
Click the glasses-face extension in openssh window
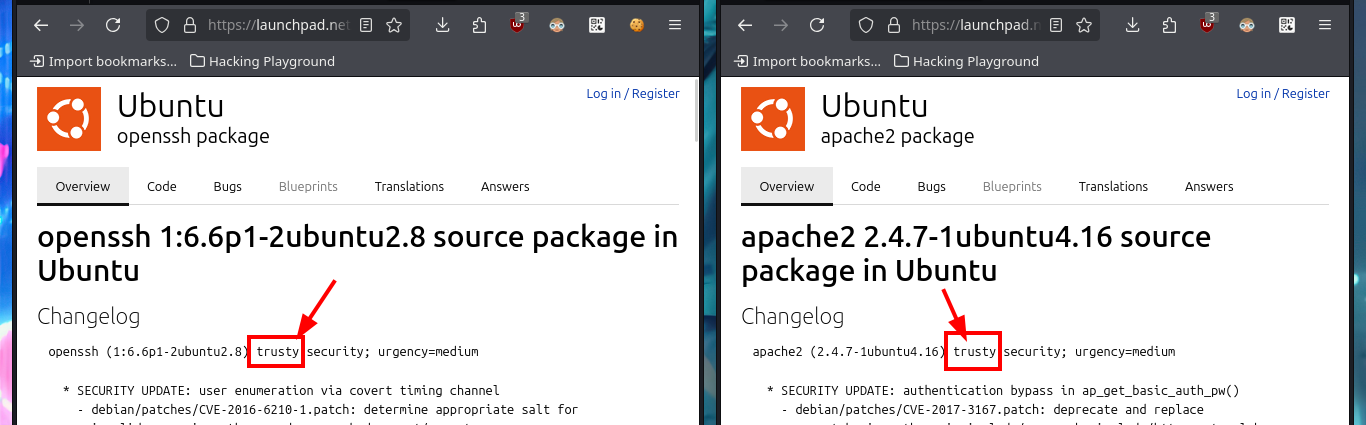pos(557,25)
